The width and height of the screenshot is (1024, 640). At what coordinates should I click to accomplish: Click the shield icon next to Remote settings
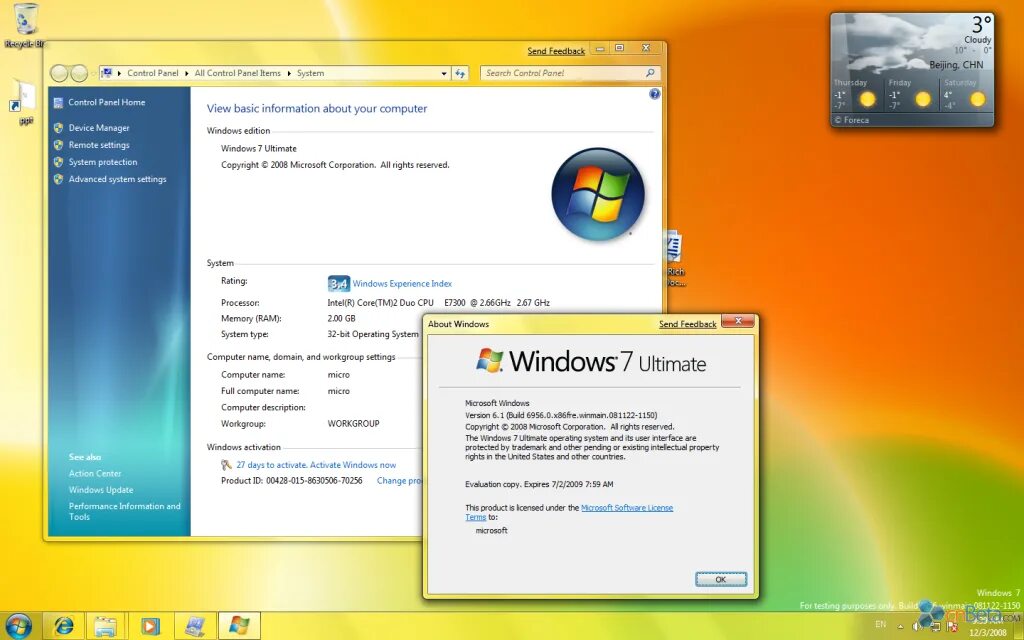pos(58,145)
